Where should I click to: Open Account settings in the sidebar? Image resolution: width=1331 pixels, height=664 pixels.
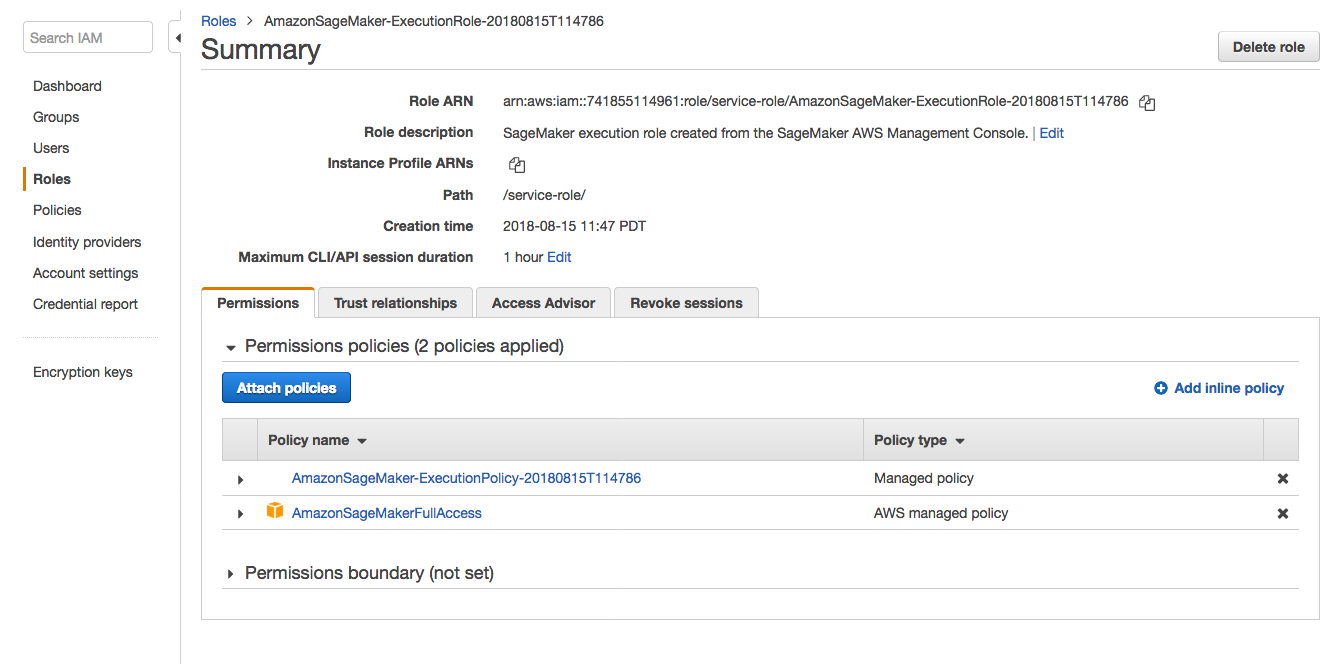[85, 273]
